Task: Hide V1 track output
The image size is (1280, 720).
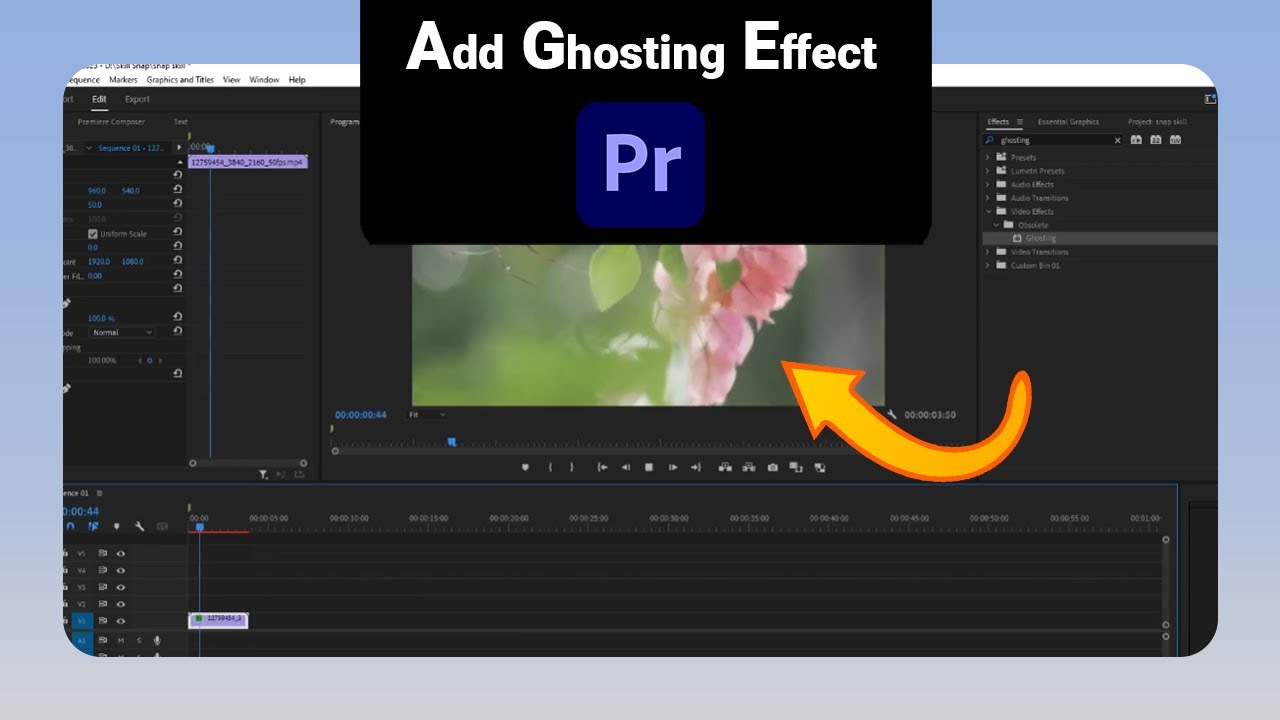Action: (x=121, y=621)
